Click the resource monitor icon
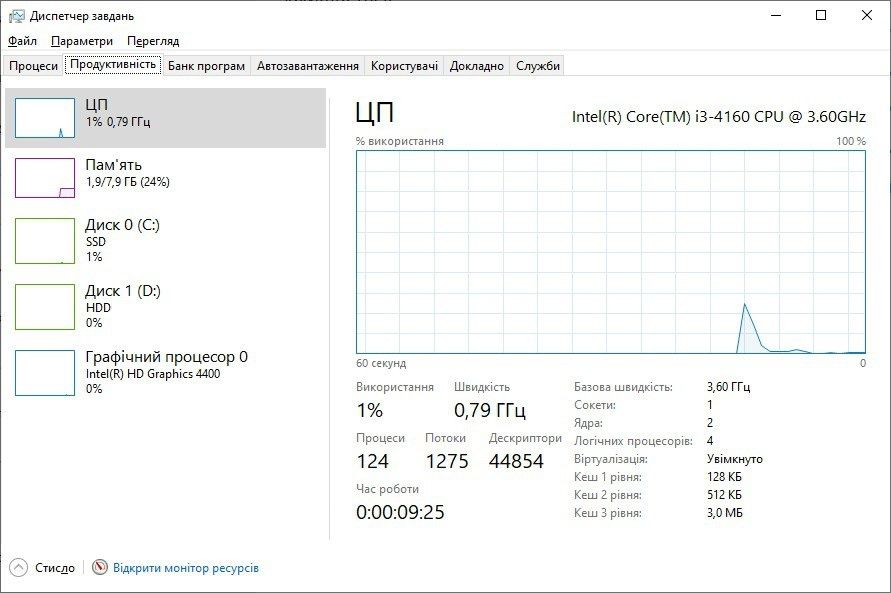Image resolution: width=891 pixels, height=593 pixels. [100, 567]
